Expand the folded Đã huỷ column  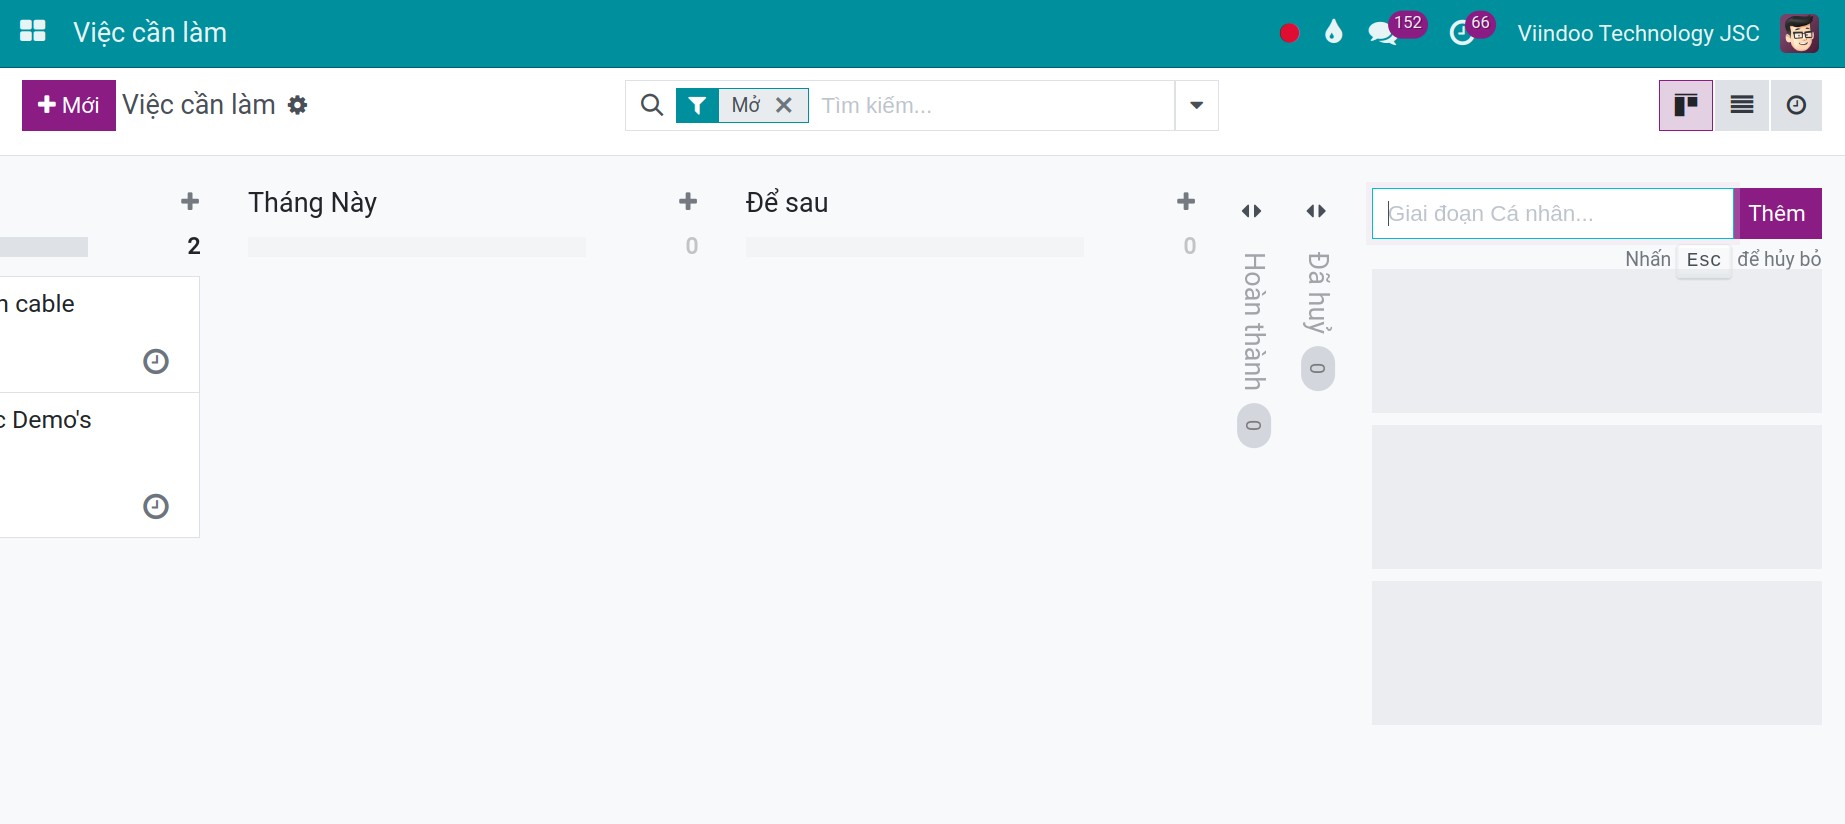tap(1316, 211)
